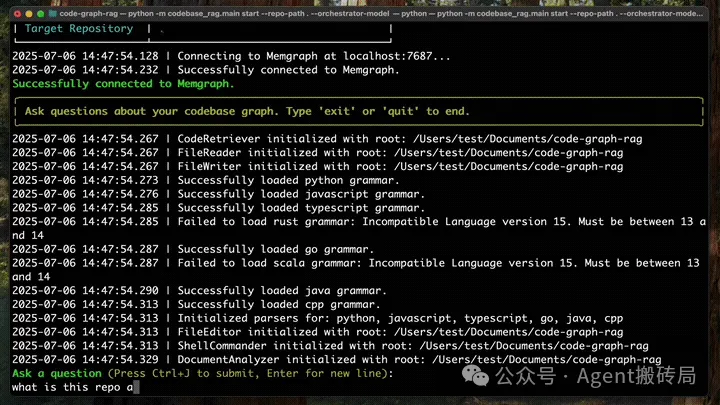Image resolution: width=720 pixels, height=405 pixels.
Task: Click 'FileReader initialized with root' log line
Action: point(318,152)
